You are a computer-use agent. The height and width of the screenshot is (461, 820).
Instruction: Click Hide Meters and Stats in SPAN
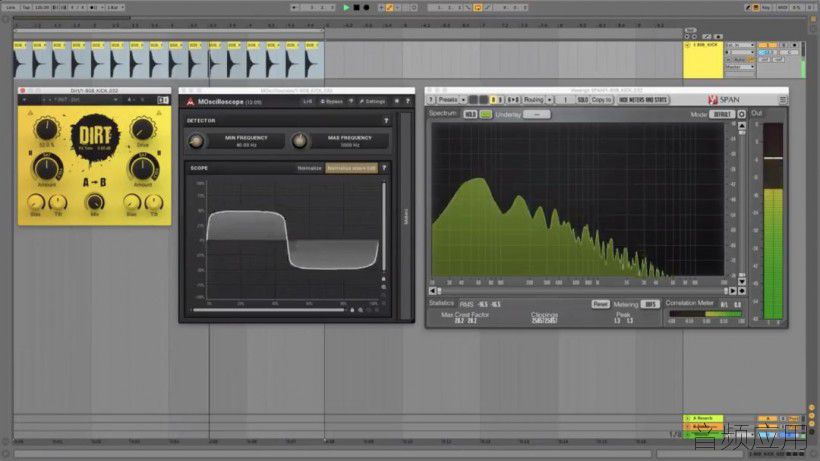pyautogui.click(x=643, y=99)
